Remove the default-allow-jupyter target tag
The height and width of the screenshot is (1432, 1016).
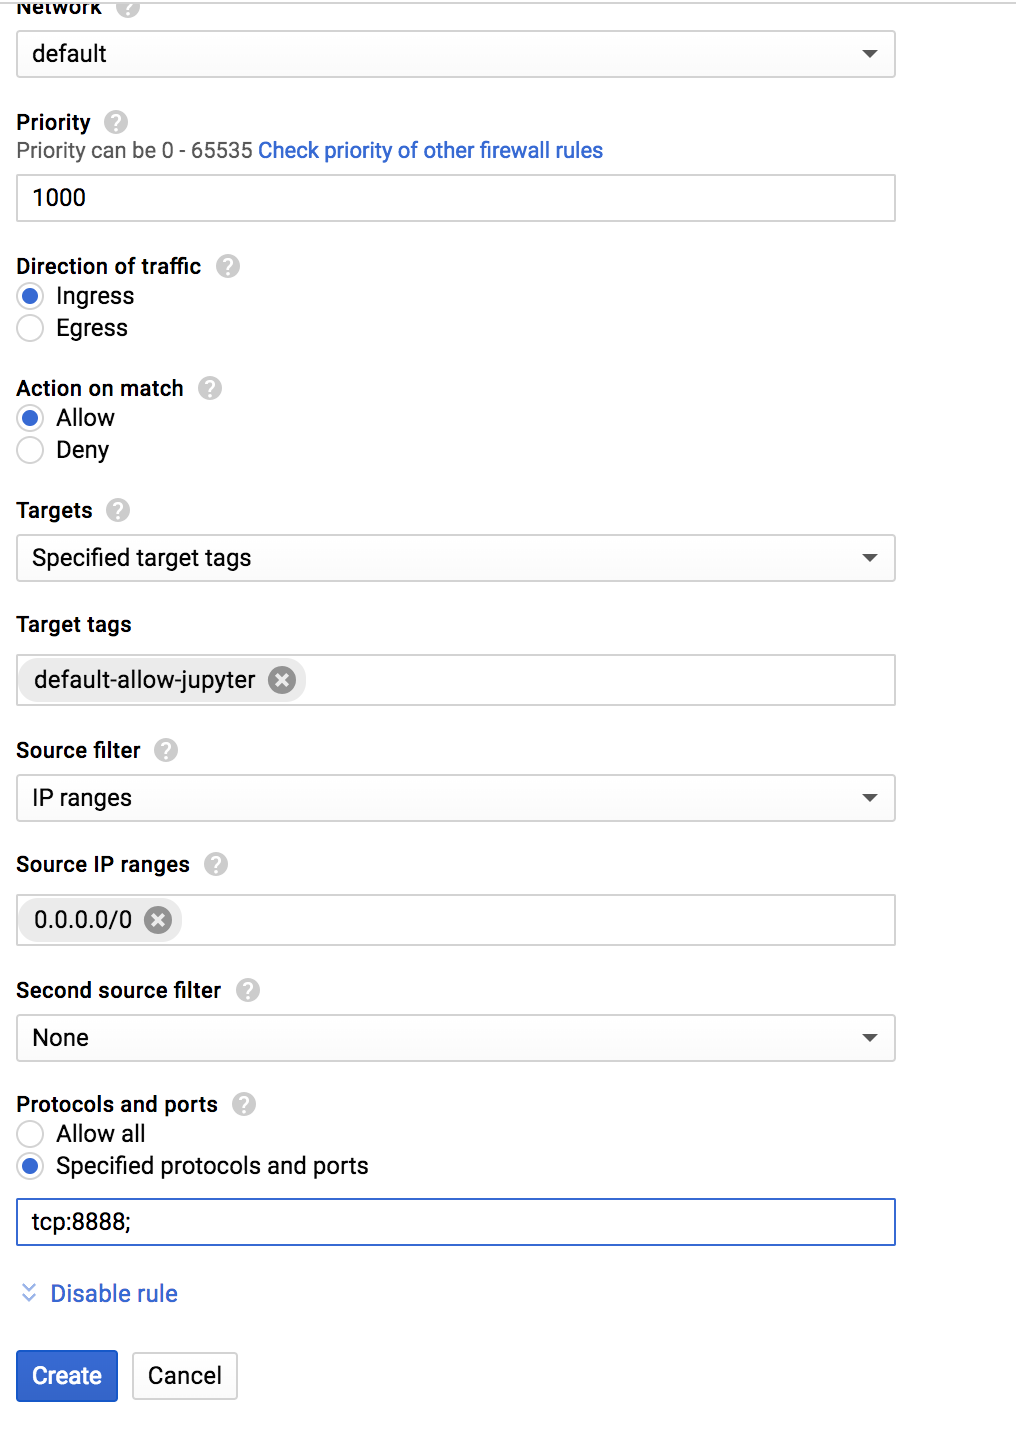[283, 680]
